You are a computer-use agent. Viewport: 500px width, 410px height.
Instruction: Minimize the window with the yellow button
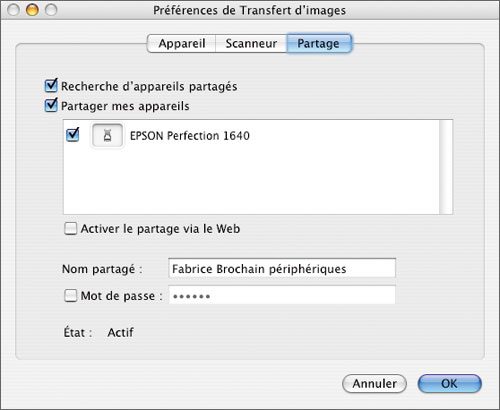click(x=32, y=10)
